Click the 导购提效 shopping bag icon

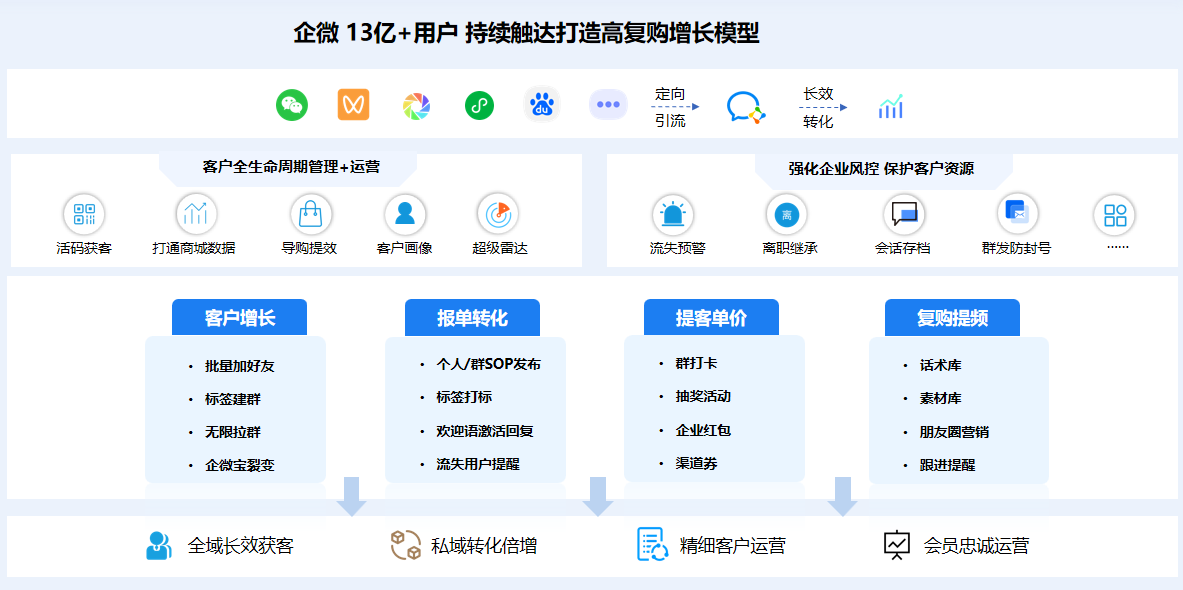coord(310,215)
